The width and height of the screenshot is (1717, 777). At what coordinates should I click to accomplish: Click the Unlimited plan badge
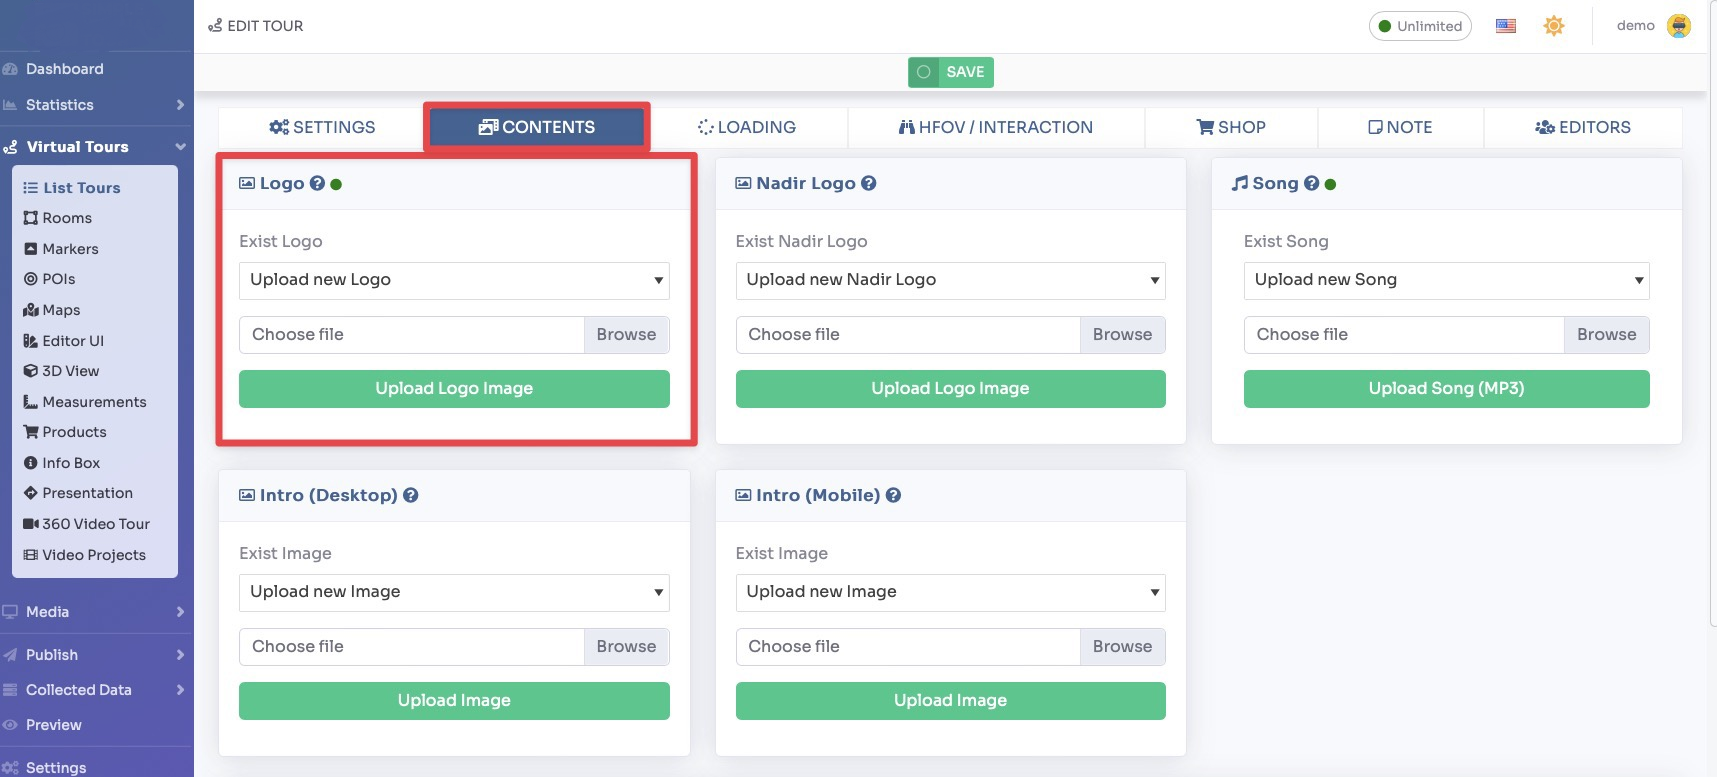pos(1420,26)
